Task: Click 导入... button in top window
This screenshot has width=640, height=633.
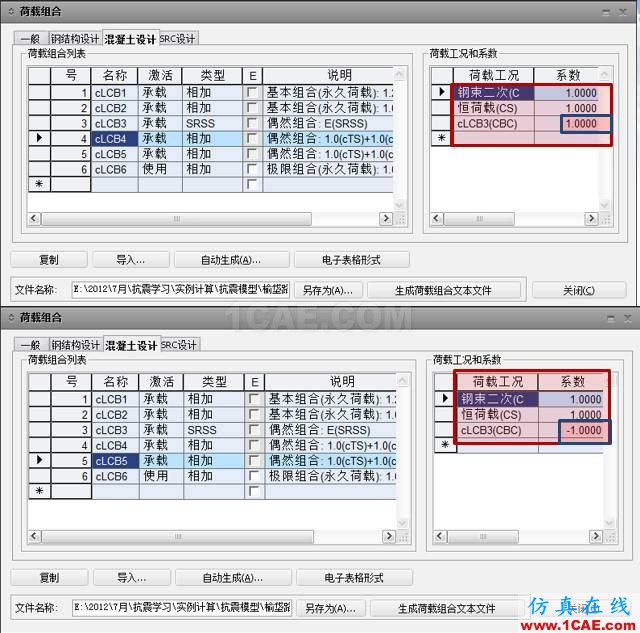Action: pos(131,260)
